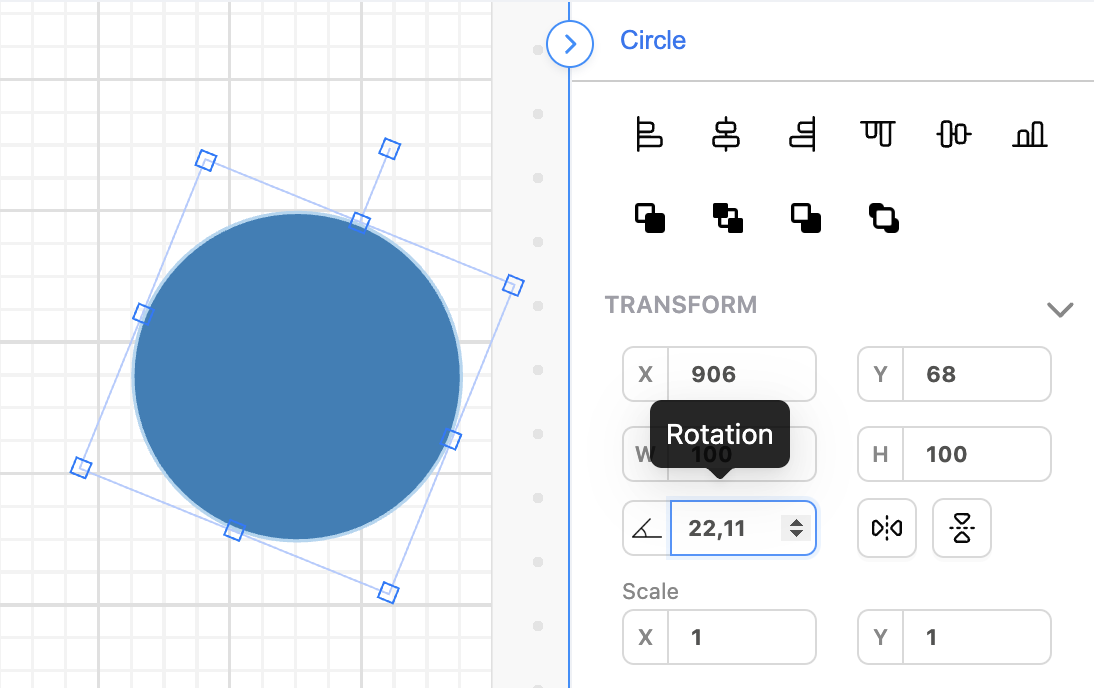The image size is (1094, 688).
Task: Click the Scale Y input field
Action: coord(976,637)
